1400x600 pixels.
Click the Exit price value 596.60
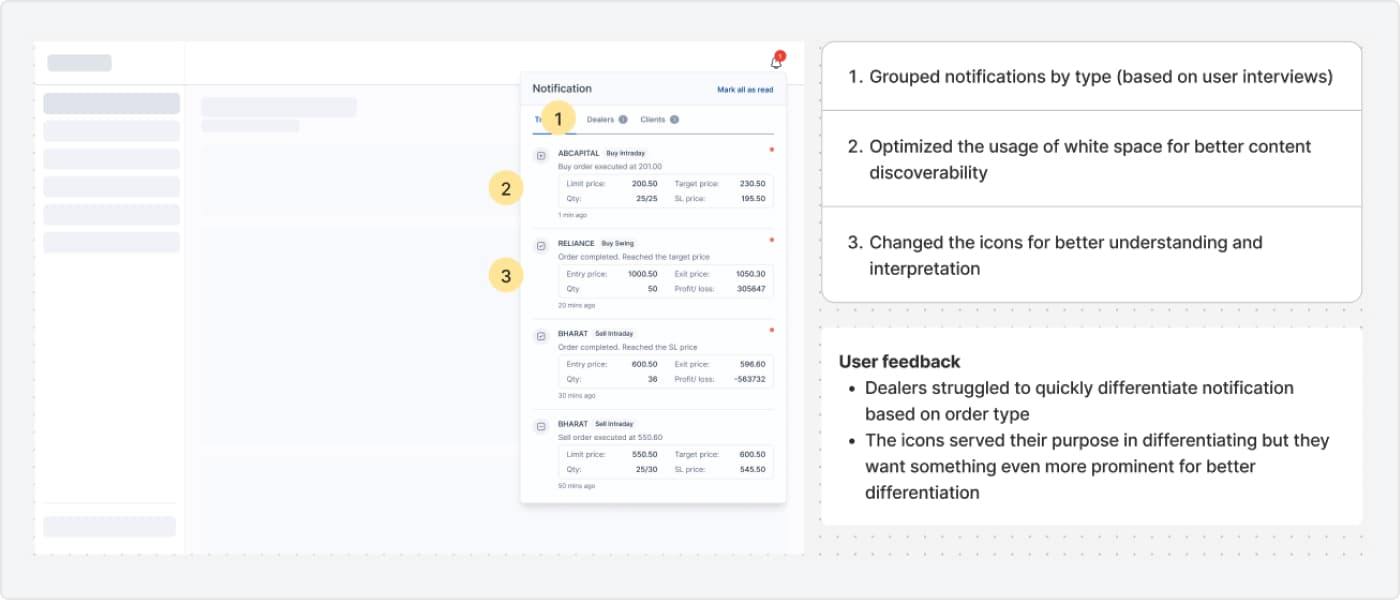click(752, 364)
